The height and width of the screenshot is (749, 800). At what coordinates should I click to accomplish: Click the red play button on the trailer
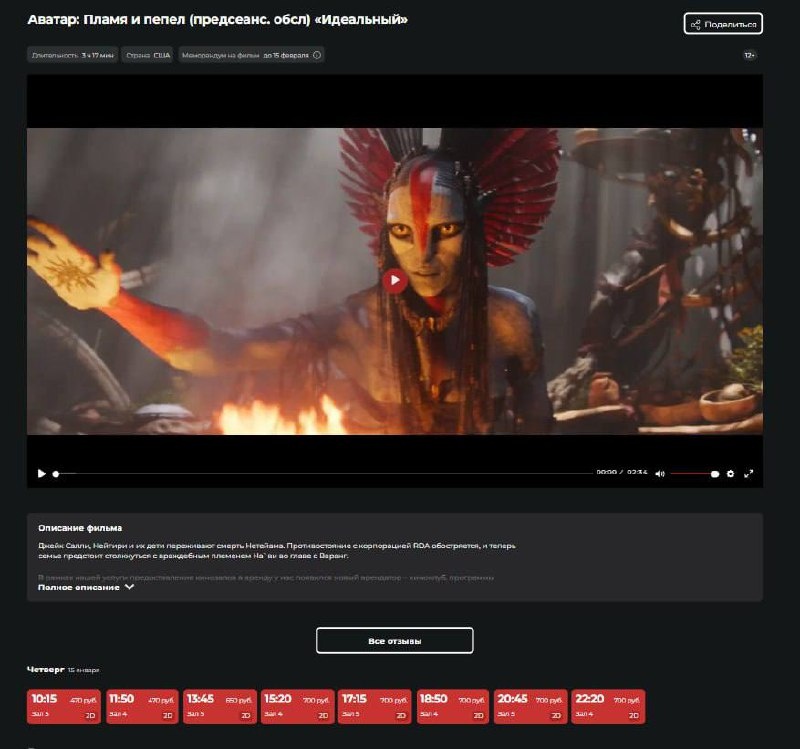click(x=394, y=280)
